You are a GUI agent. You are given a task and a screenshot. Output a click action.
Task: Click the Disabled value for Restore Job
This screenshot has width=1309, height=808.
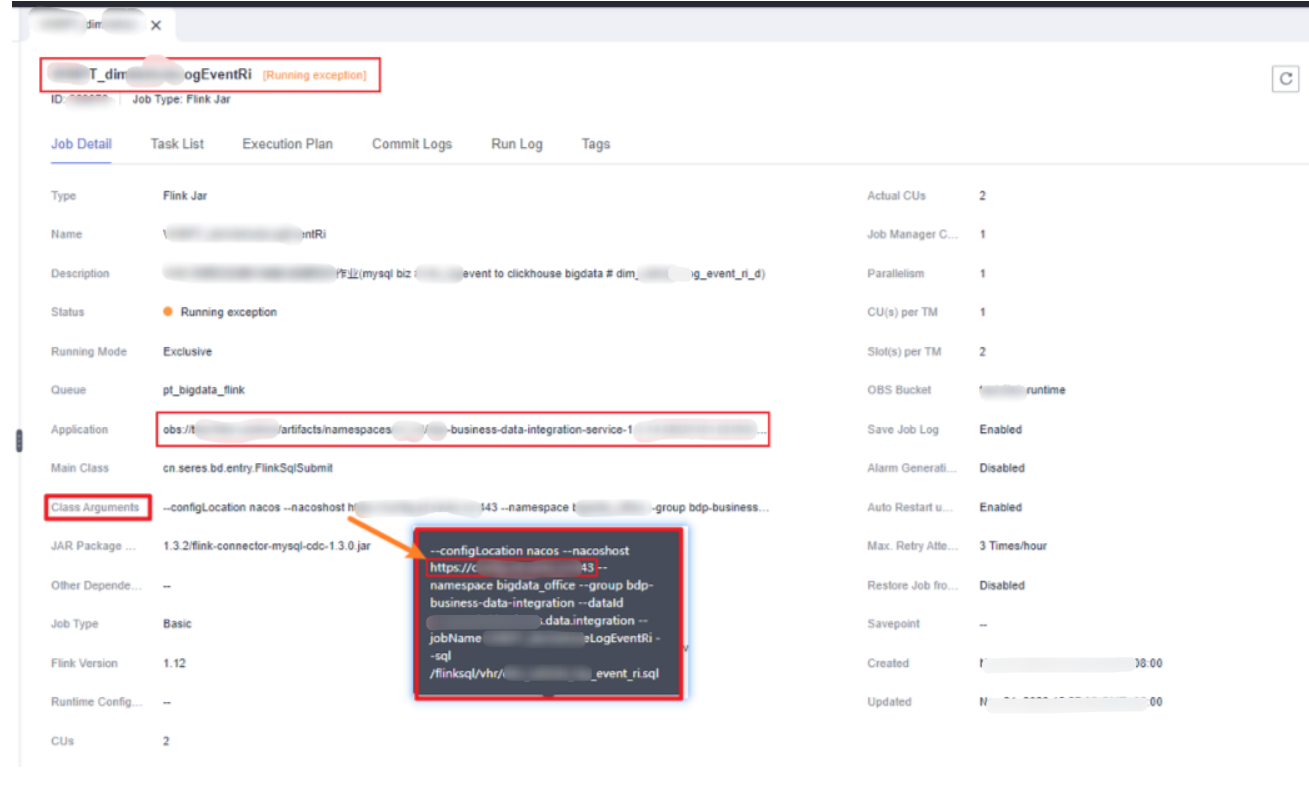click(x=1002, y=585)
